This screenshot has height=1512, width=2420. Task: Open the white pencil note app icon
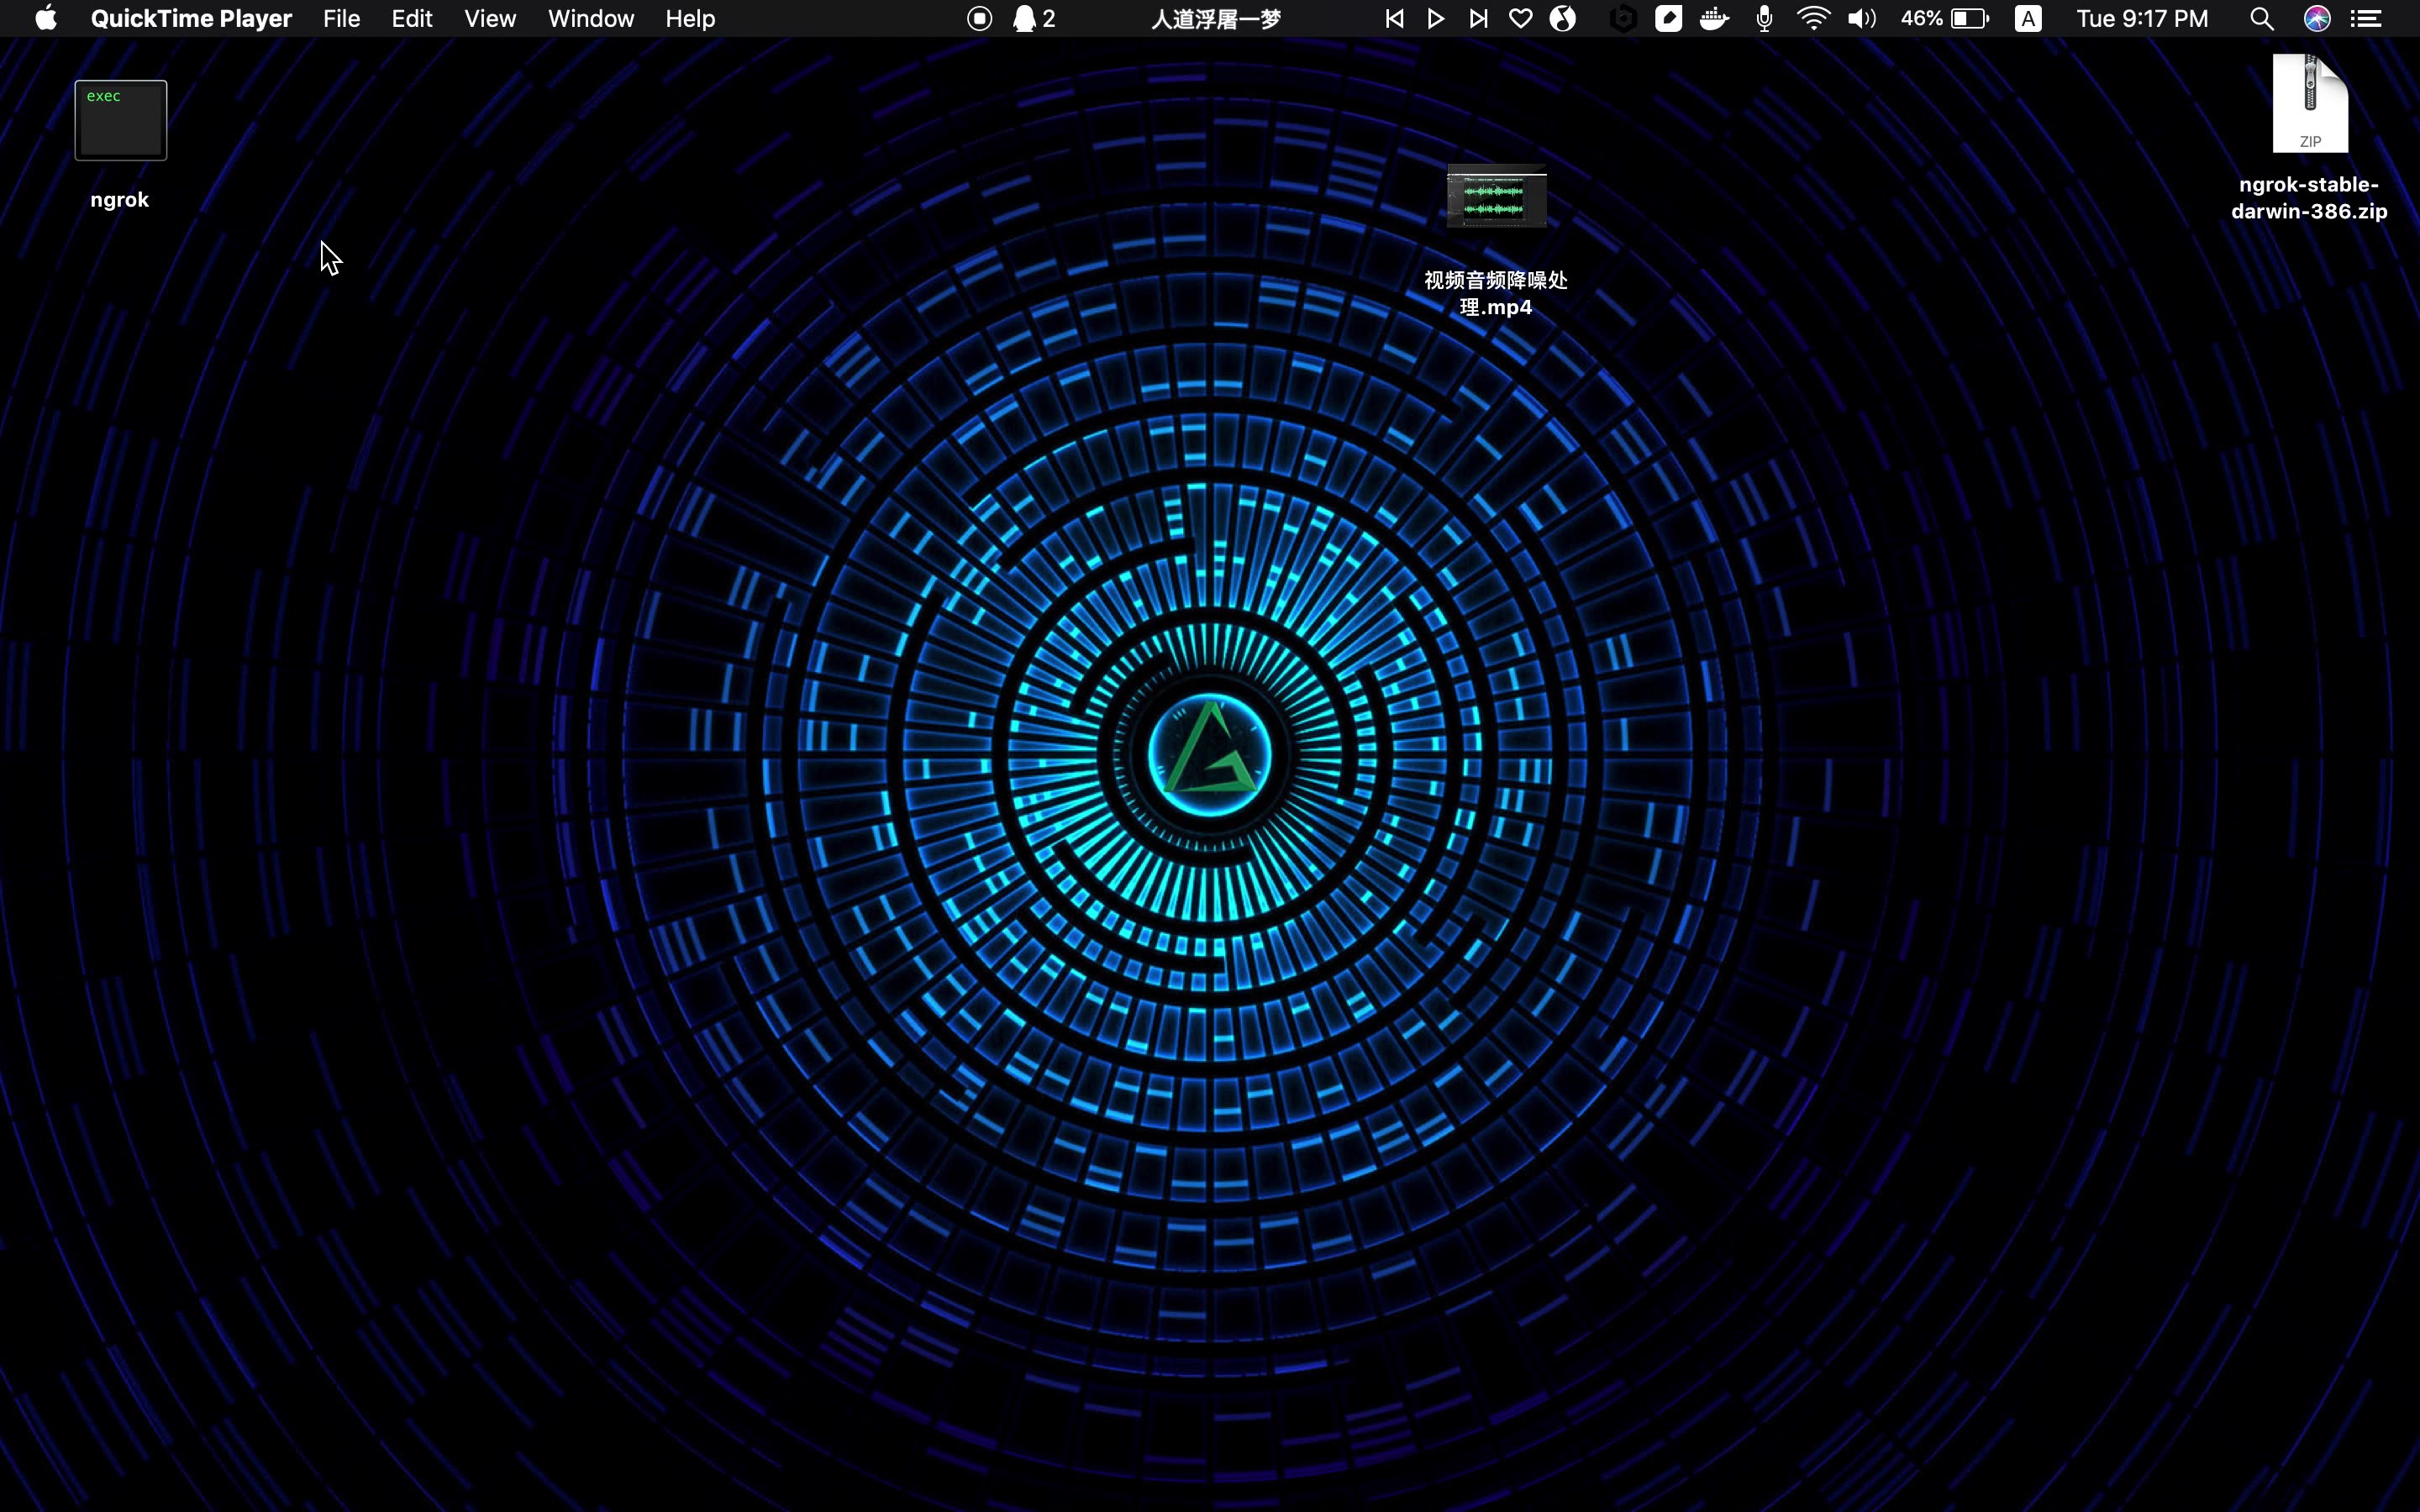point(1668,19)
